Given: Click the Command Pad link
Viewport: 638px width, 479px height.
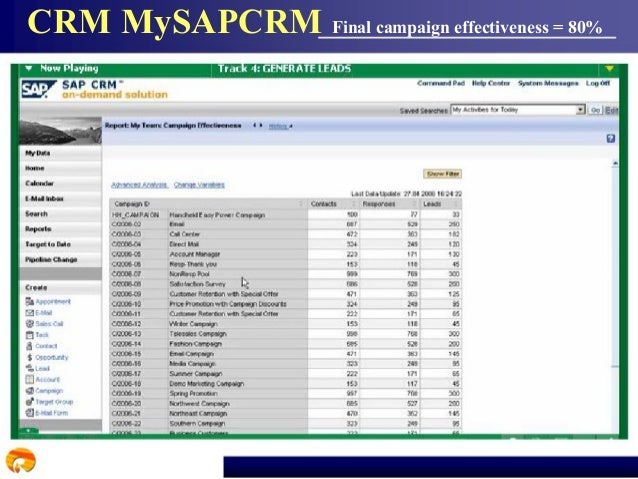Looking at the screenshot, I should 441,83.
